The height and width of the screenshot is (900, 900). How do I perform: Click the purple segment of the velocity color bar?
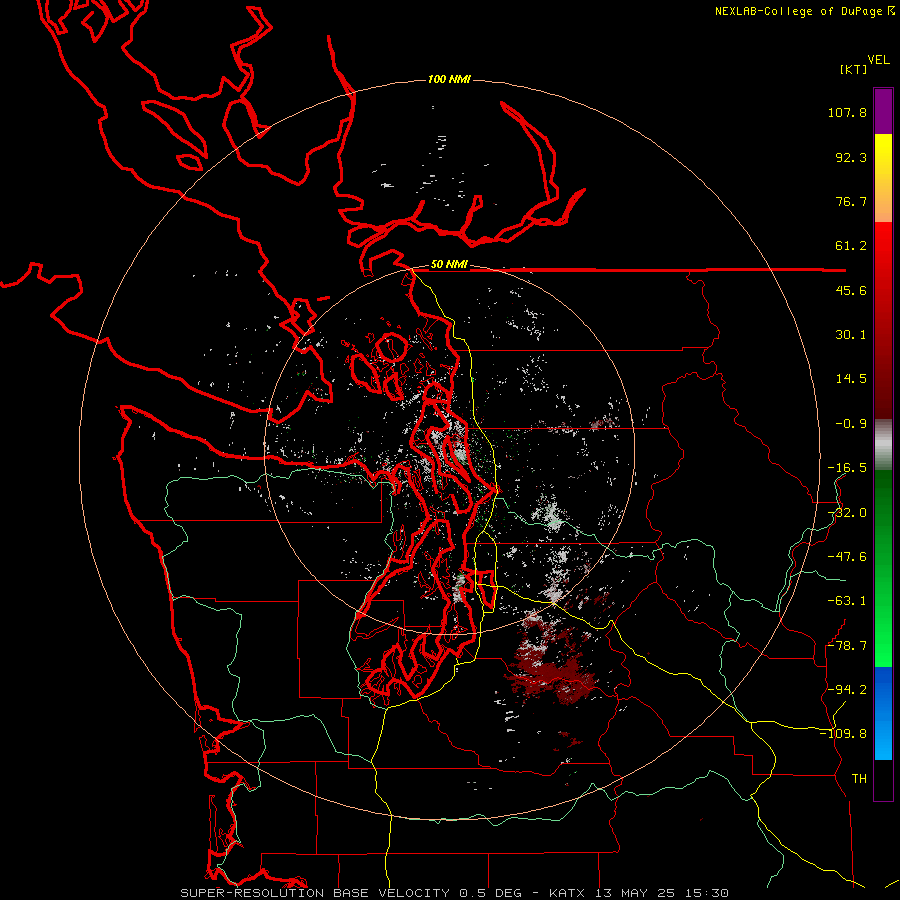[883, 111]
